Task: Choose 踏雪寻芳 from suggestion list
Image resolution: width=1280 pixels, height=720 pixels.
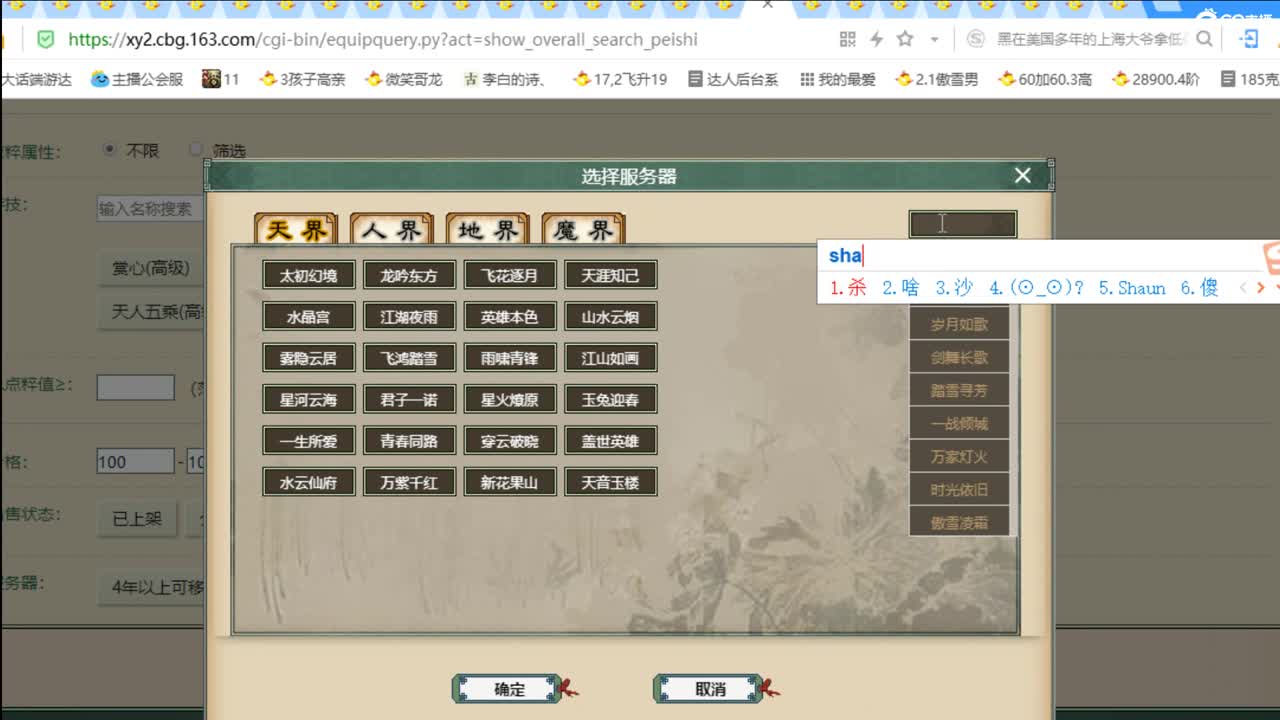Action: tap(959, 390)
